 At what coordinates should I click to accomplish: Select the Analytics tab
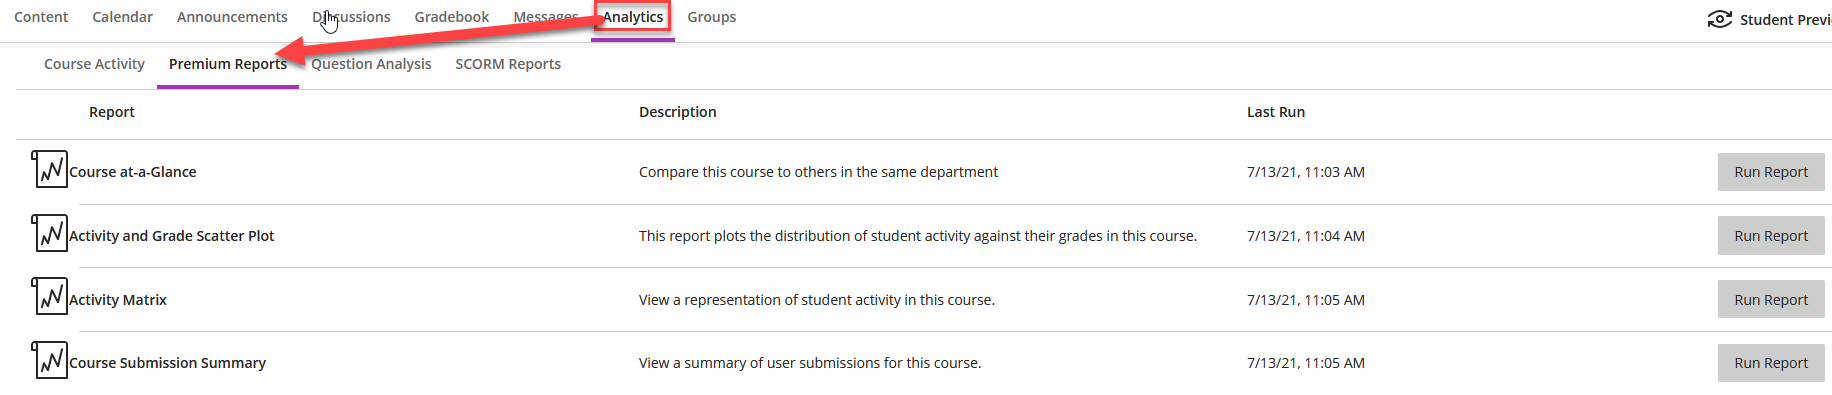coord(633,17)
